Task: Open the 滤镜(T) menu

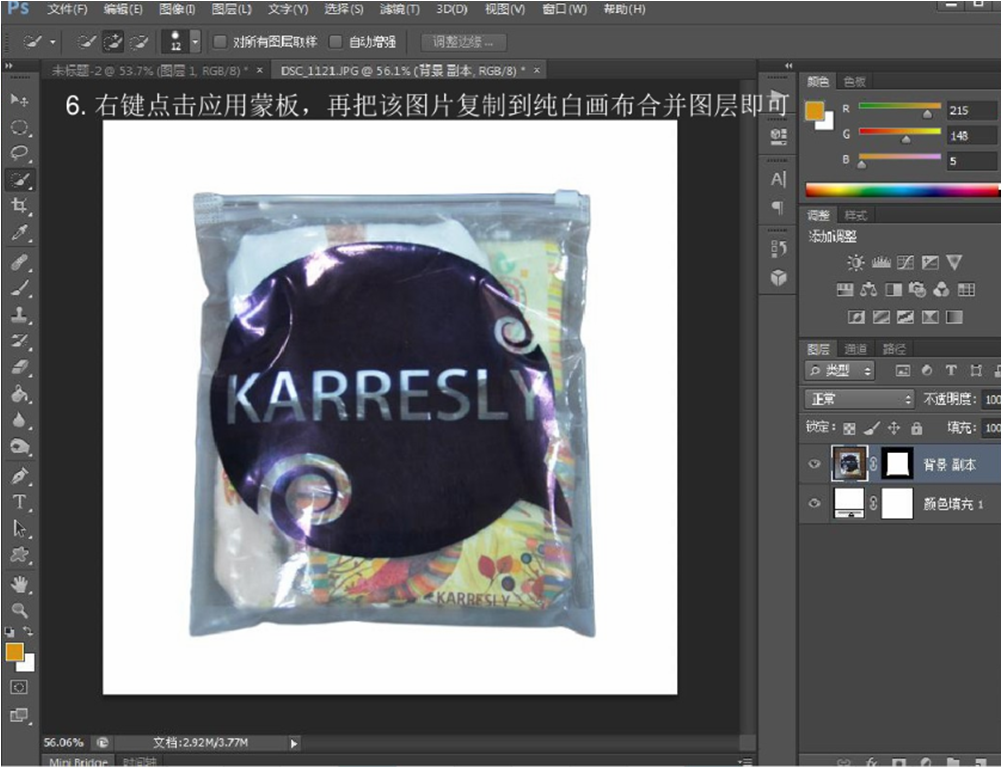Action: 399,9
